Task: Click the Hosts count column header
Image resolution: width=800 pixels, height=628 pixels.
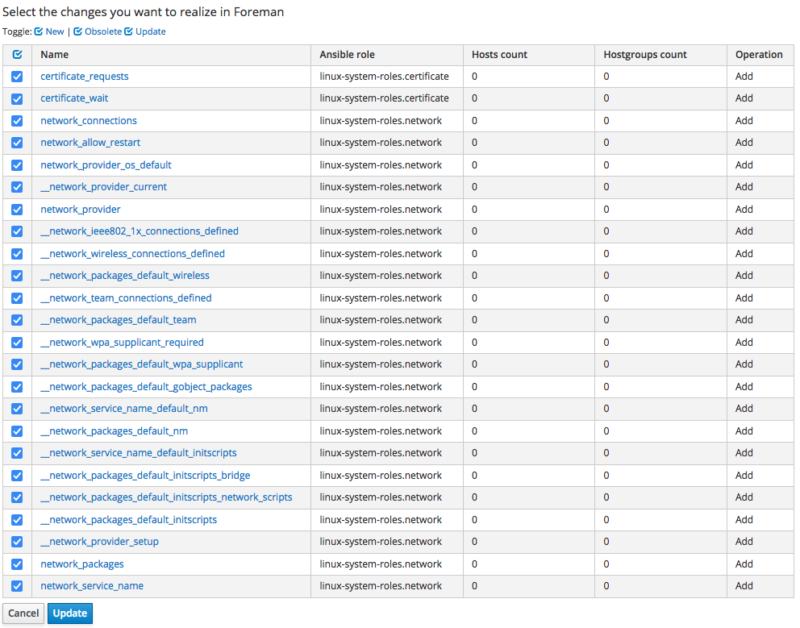Action: click(501, 54)
